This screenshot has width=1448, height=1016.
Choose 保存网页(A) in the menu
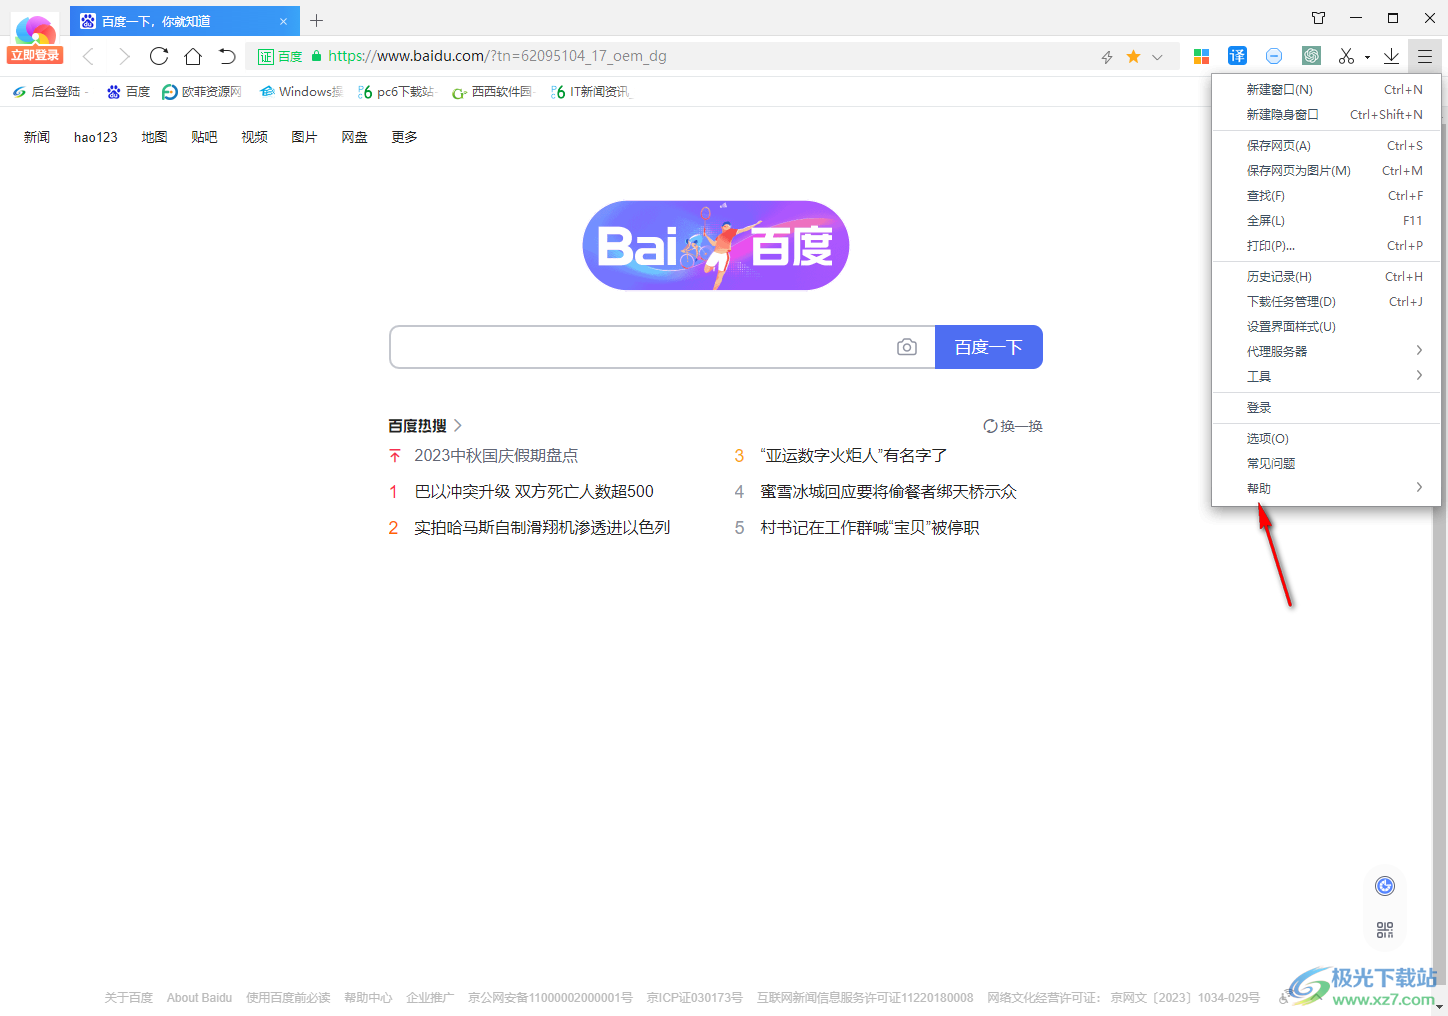[x=1326, y=146]
